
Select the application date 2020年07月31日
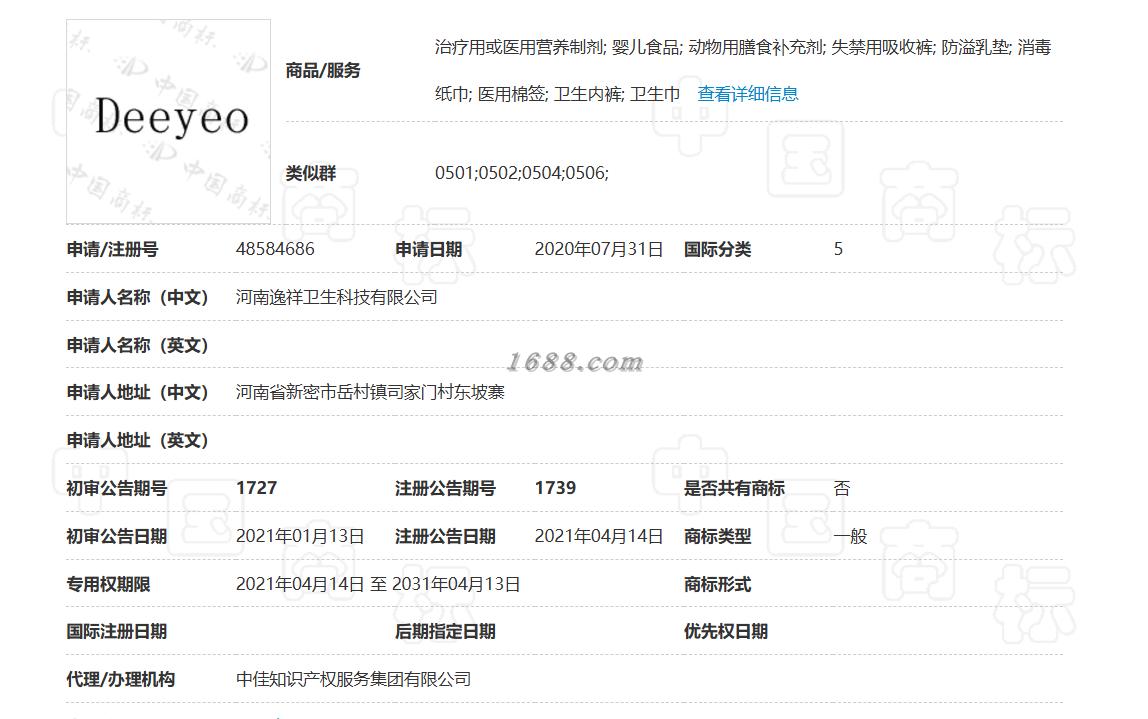[599, 249]
